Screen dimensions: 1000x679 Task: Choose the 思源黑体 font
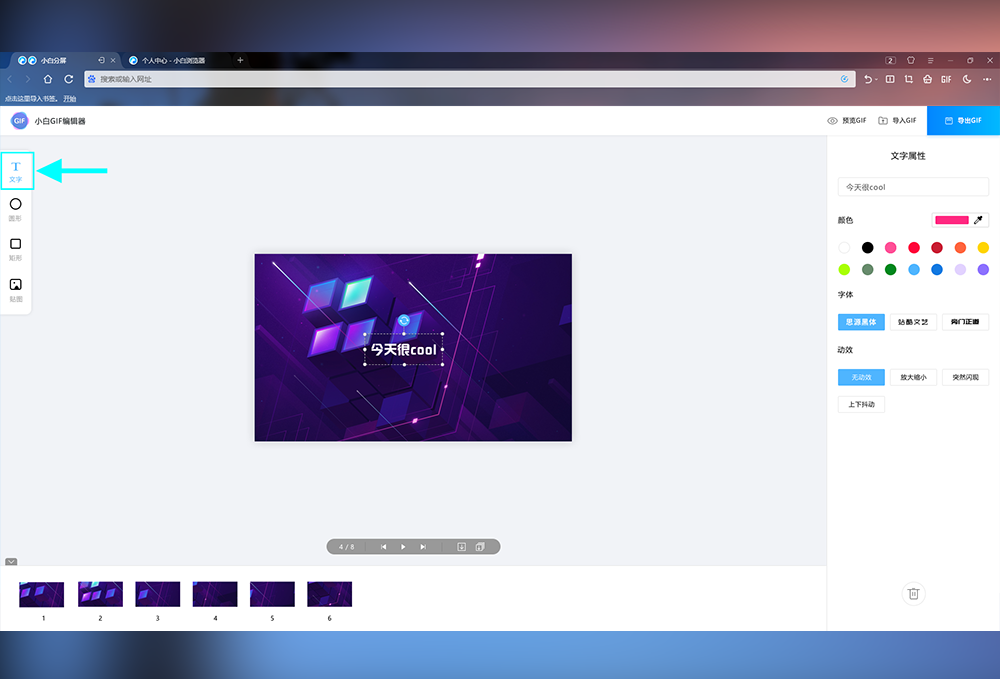(861, 322)
